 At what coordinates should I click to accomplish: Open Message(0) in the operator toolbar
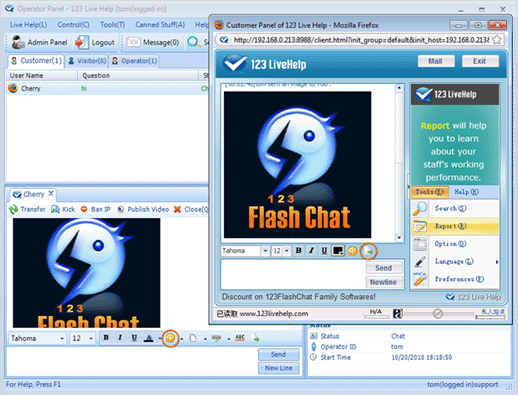pos(153,42)
